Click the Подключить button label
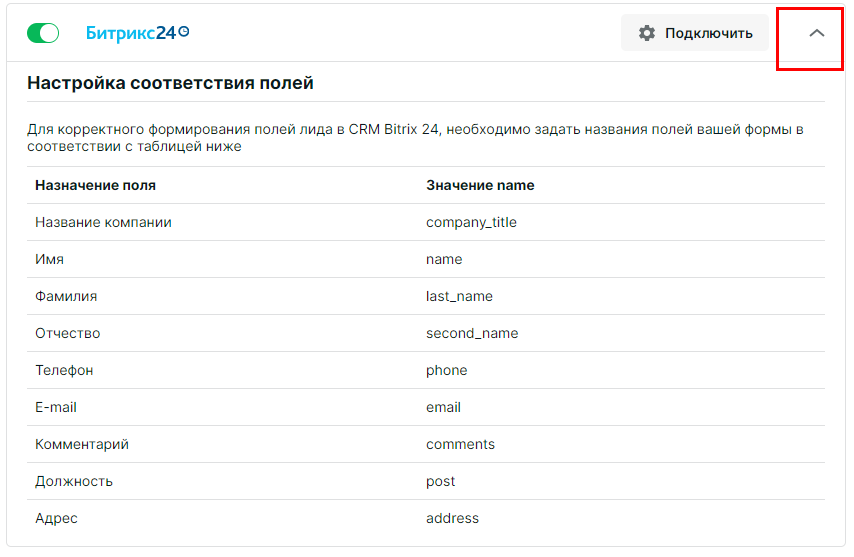Viewport: 854px width, 557px height. pos(709,33)
